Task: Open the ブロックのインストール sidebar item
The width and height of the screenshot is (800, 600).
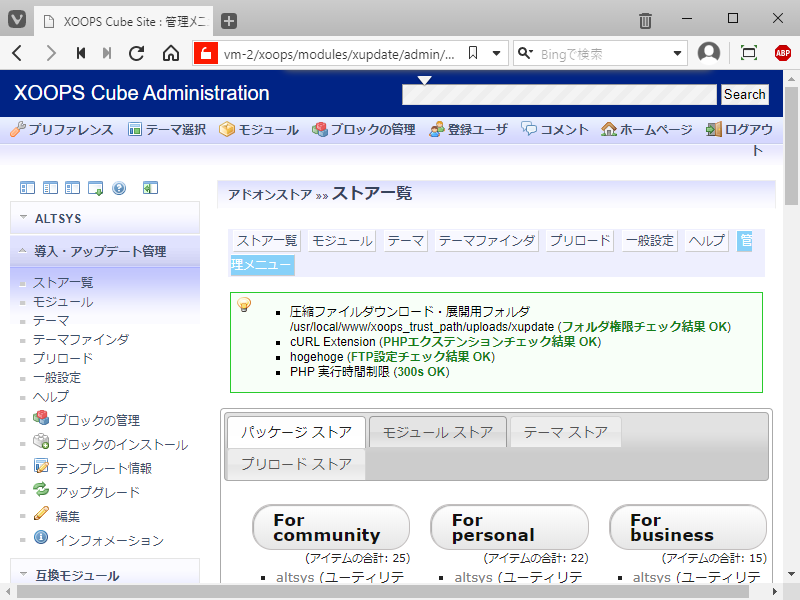Action: coord(121,444)
